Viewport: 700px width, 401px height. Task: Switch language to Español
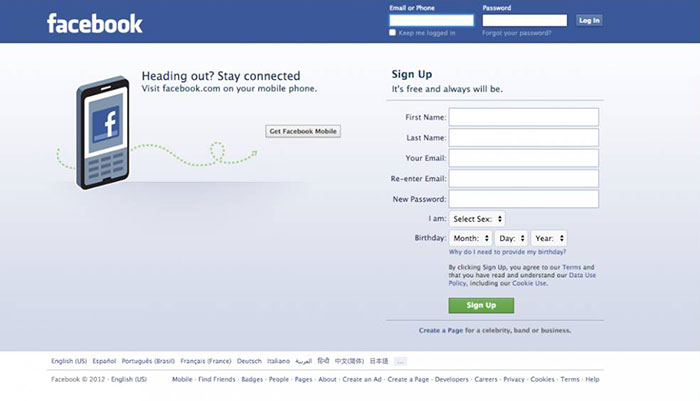tap(104, 361)
